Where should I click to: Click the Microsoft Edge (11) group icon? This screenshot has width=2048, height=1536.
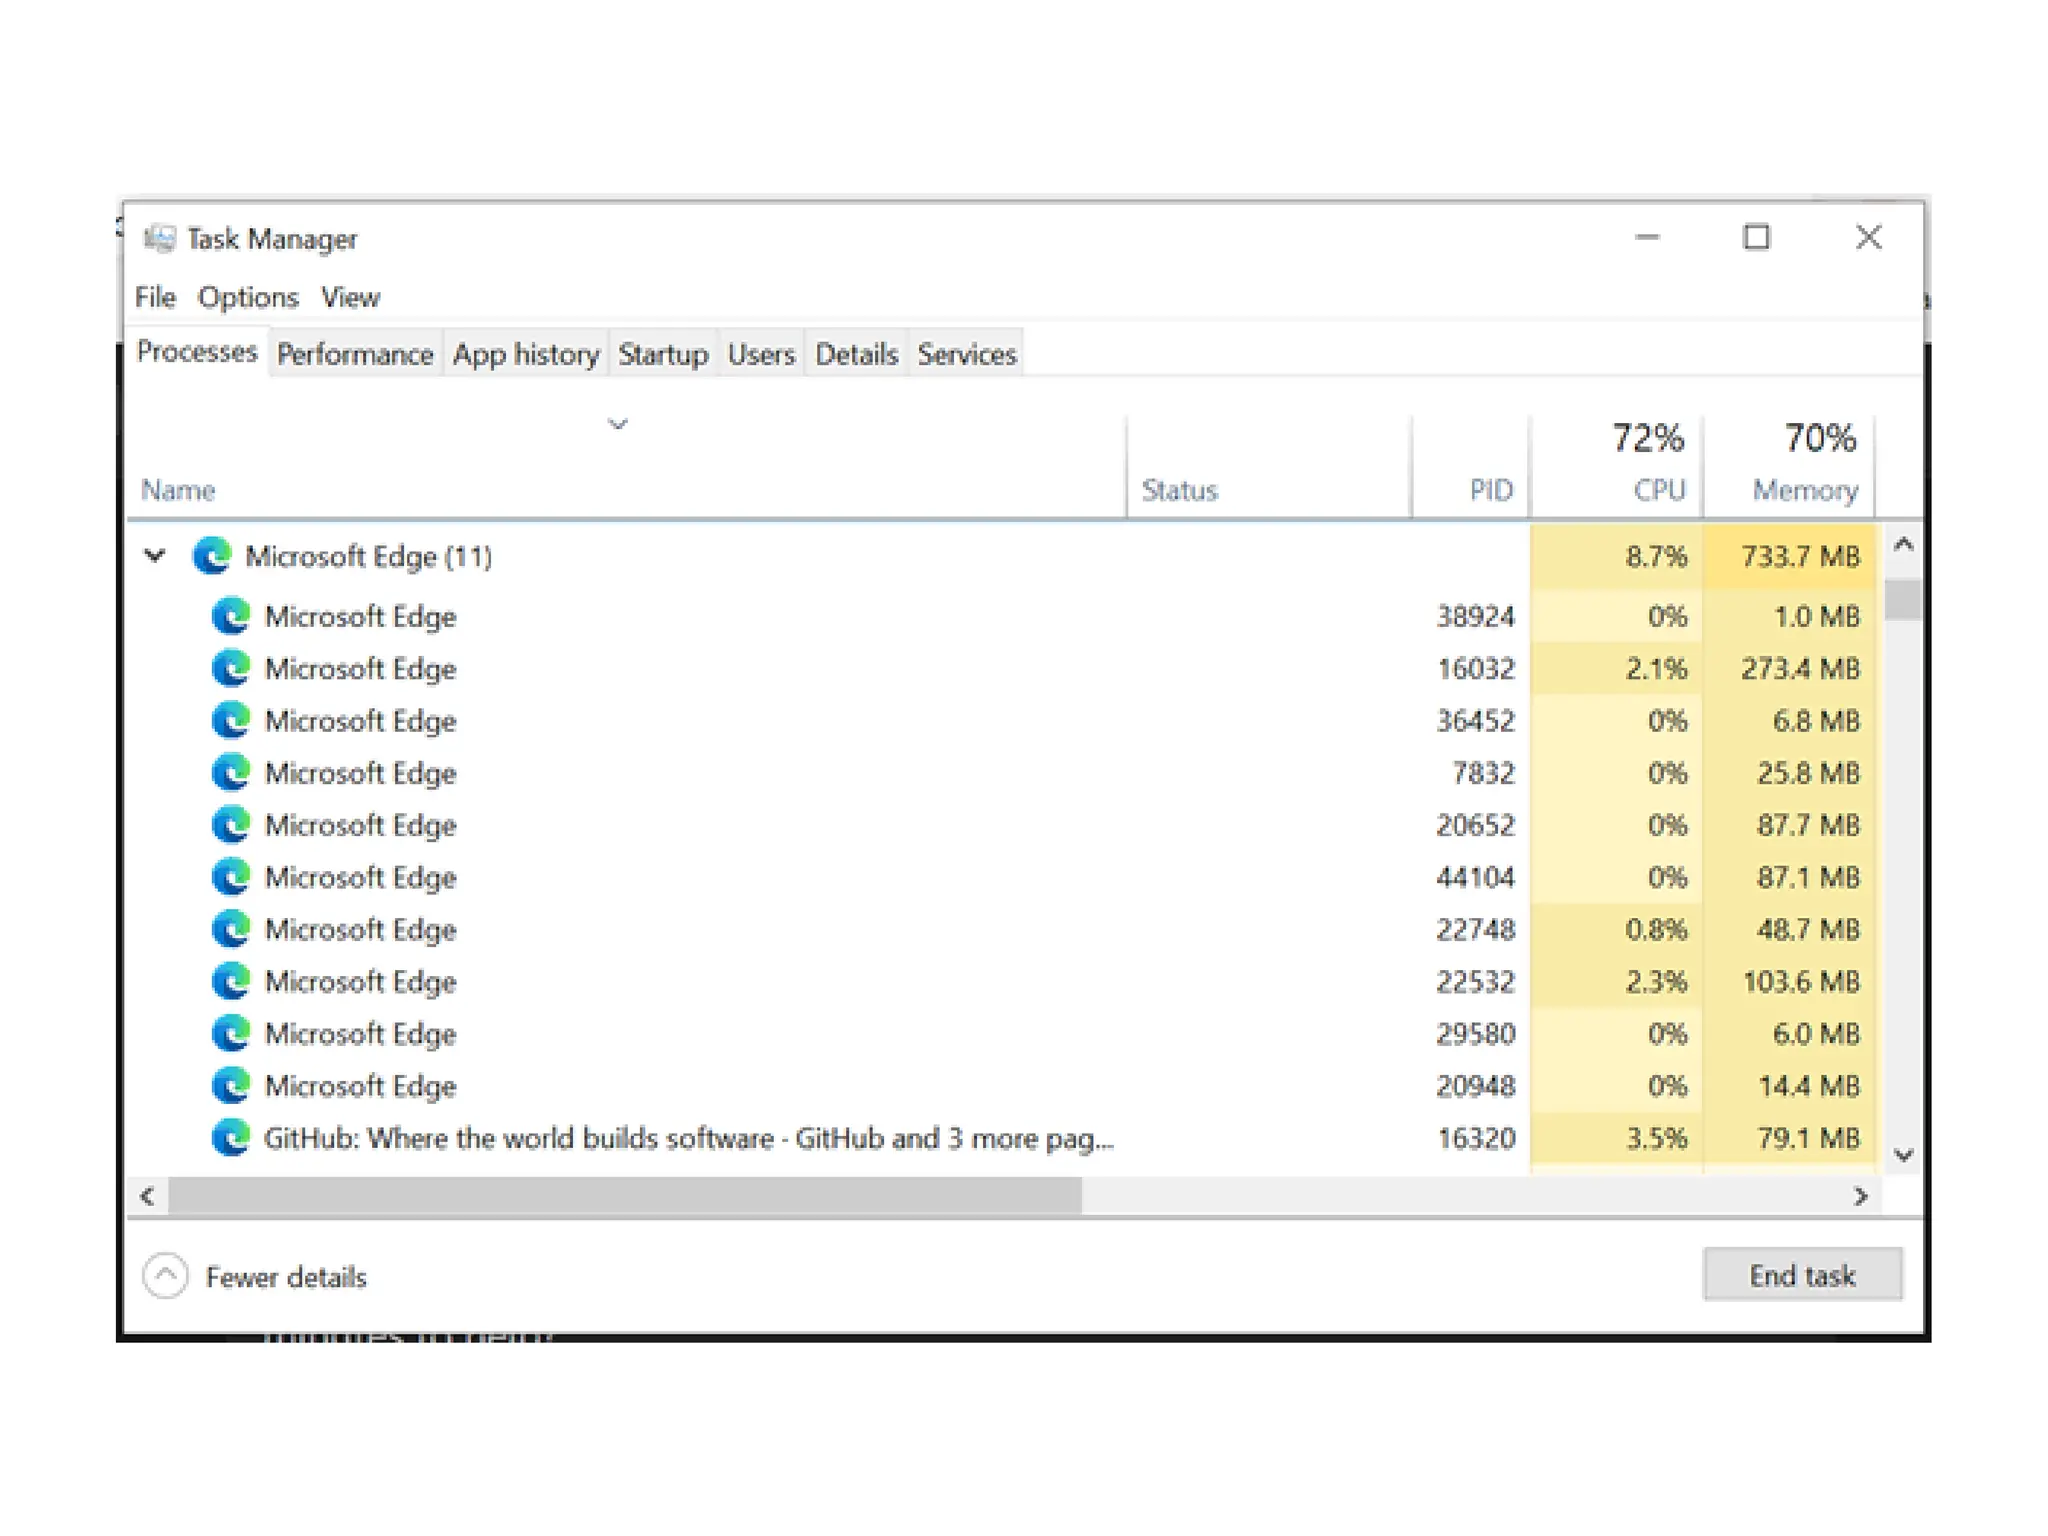(212, 556)
